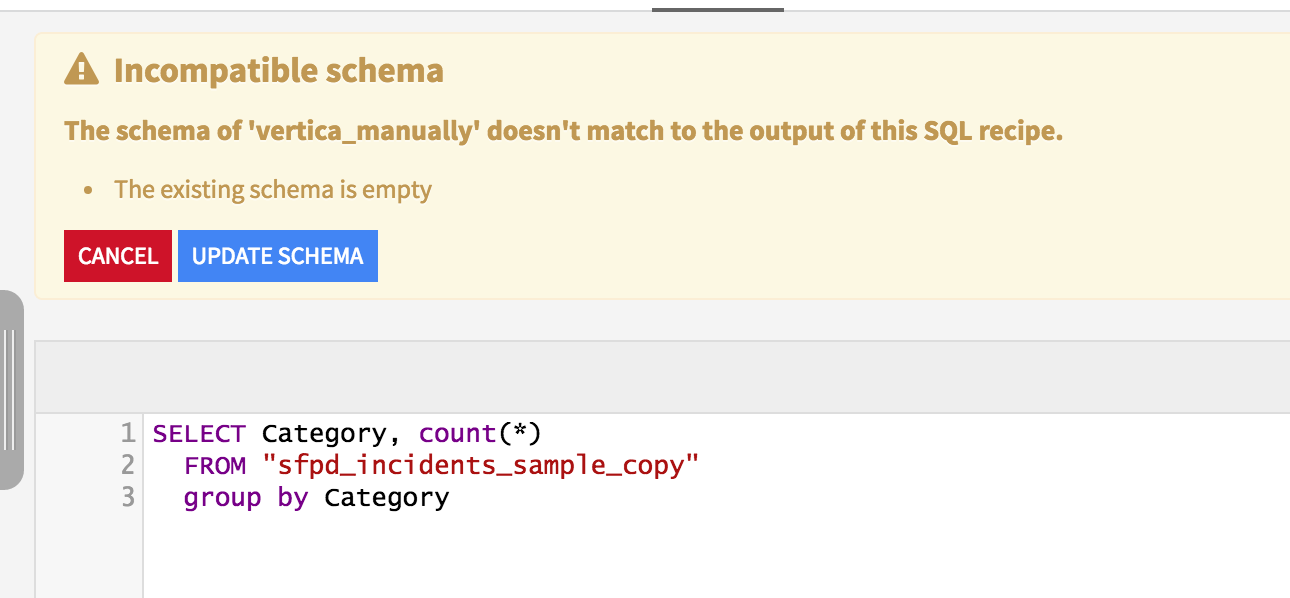Select line number 2 in the gutter
Image resolution: width=1290 pixels, height=598 pixels.
pos(127,465)
